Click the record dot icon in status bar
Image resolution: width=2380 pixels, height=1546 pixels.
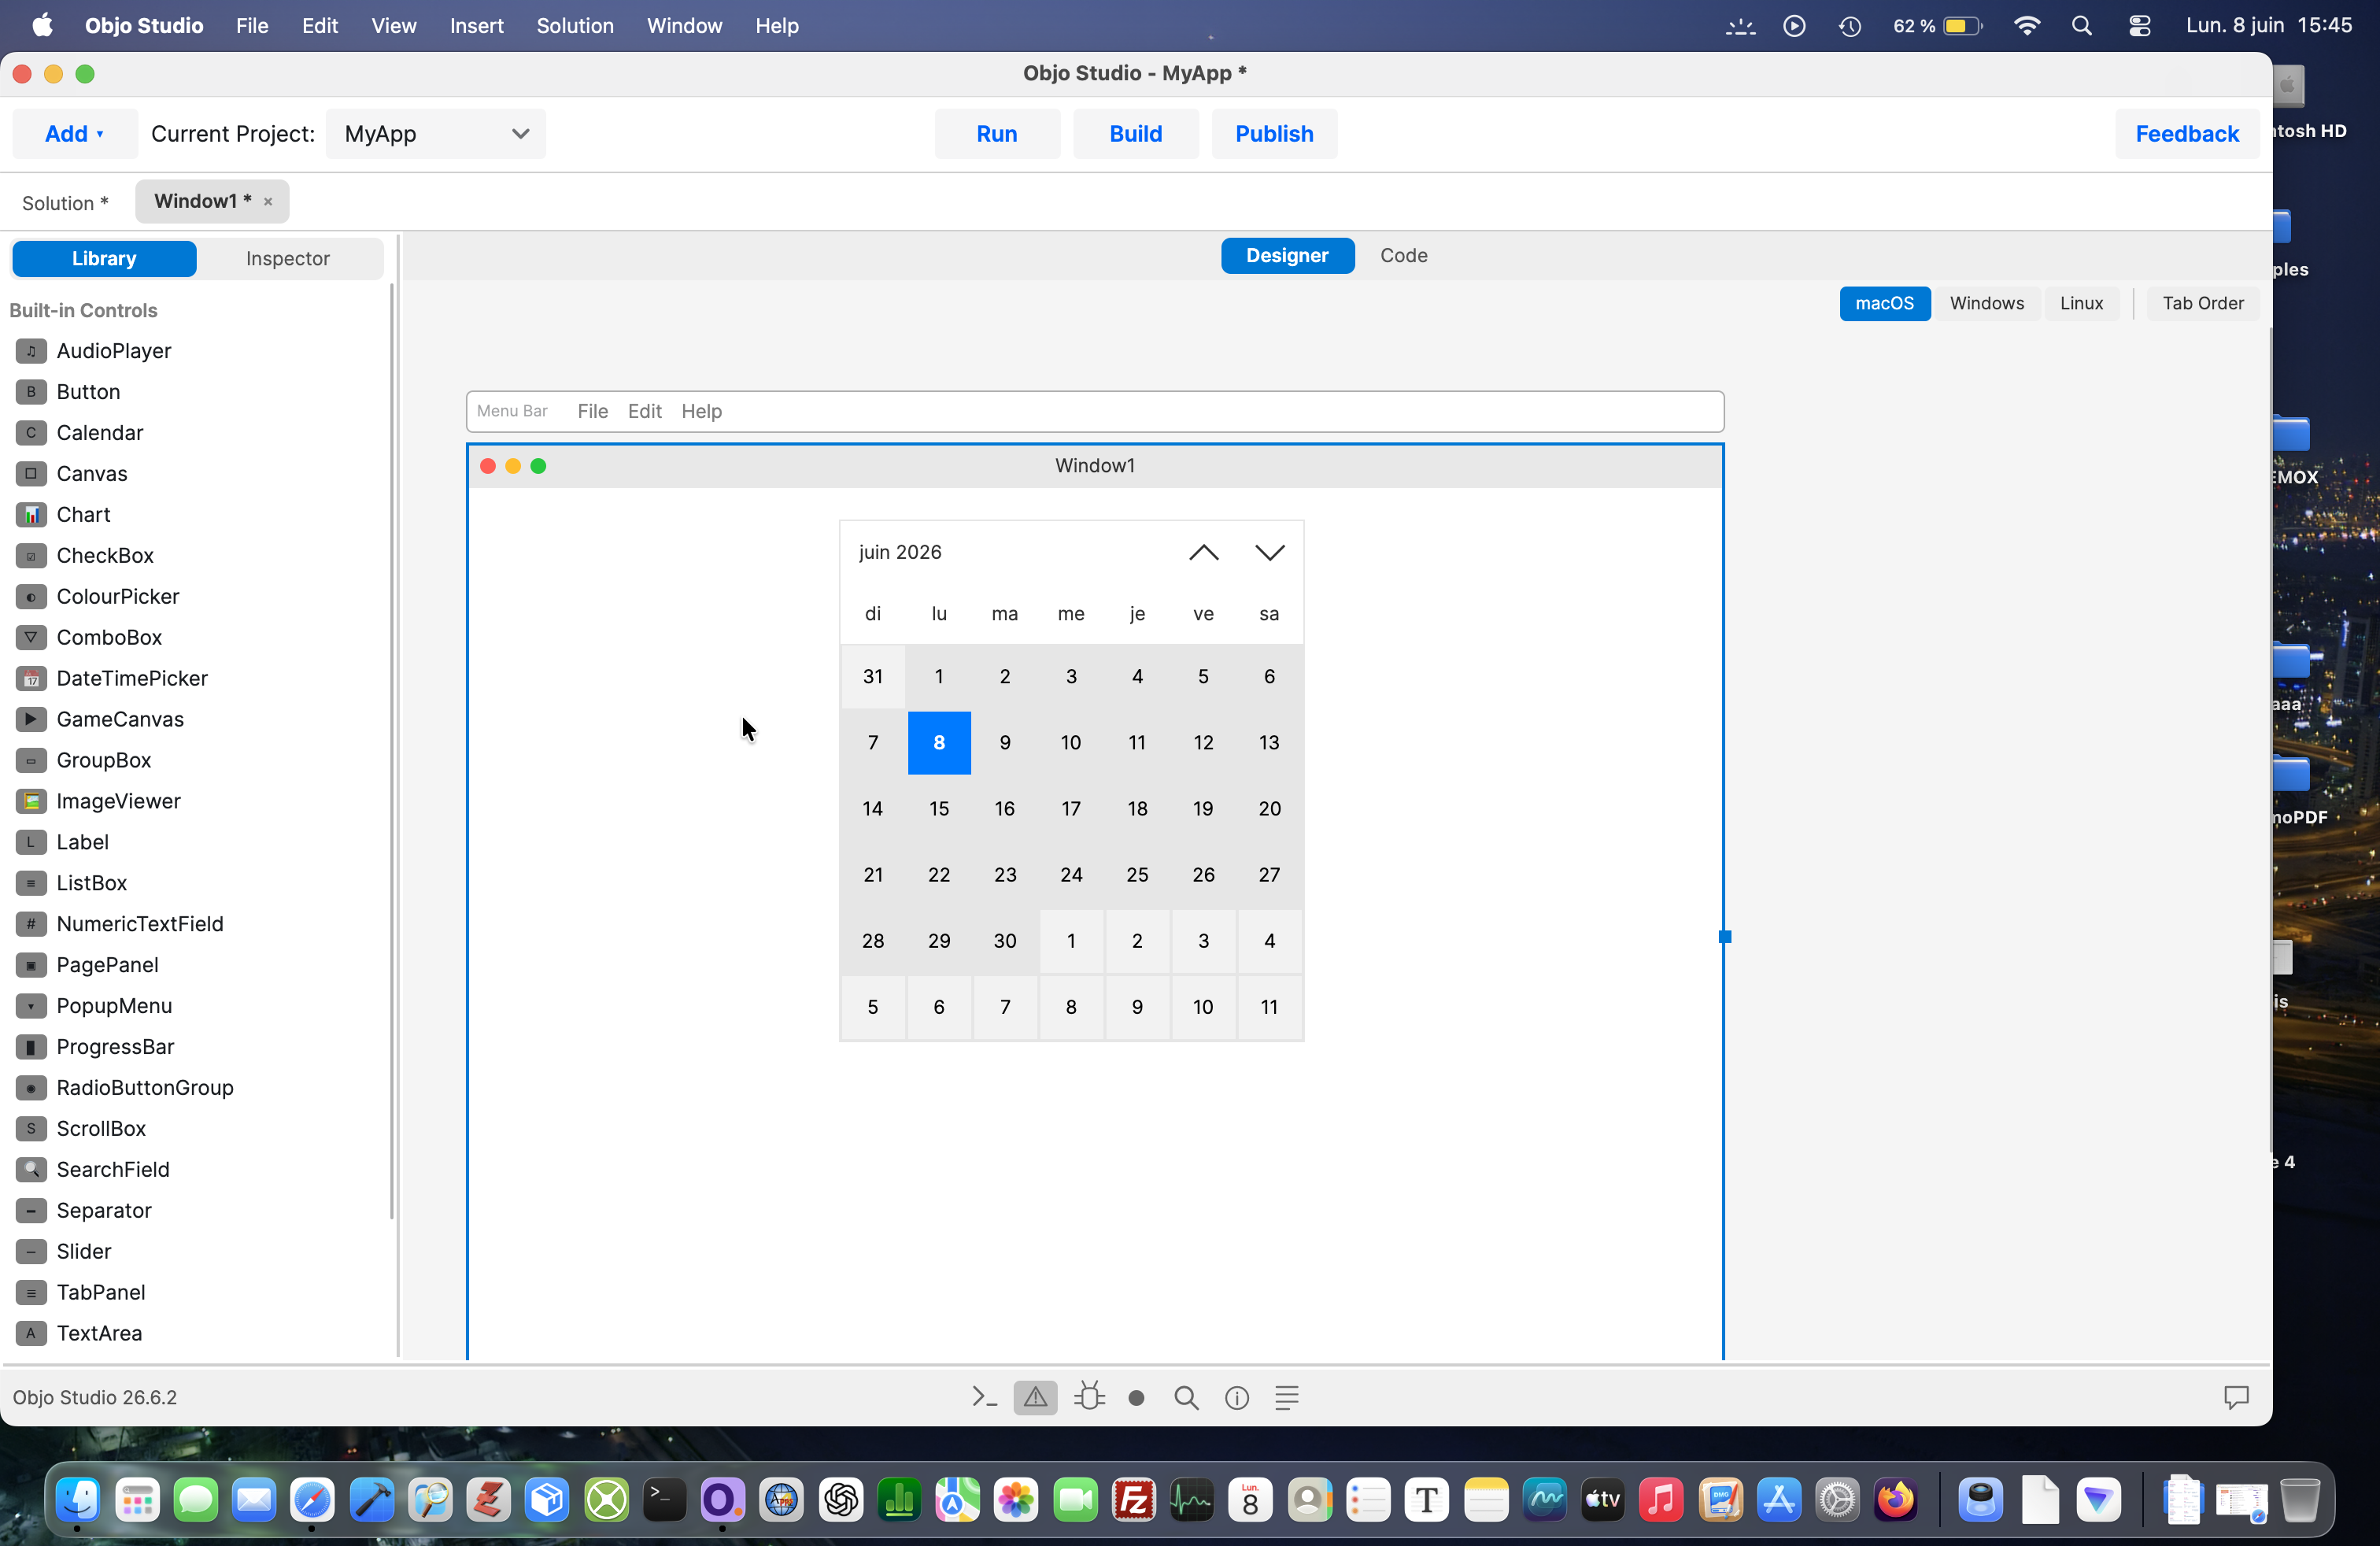pyautogui.click(x=1136, y=1398)
